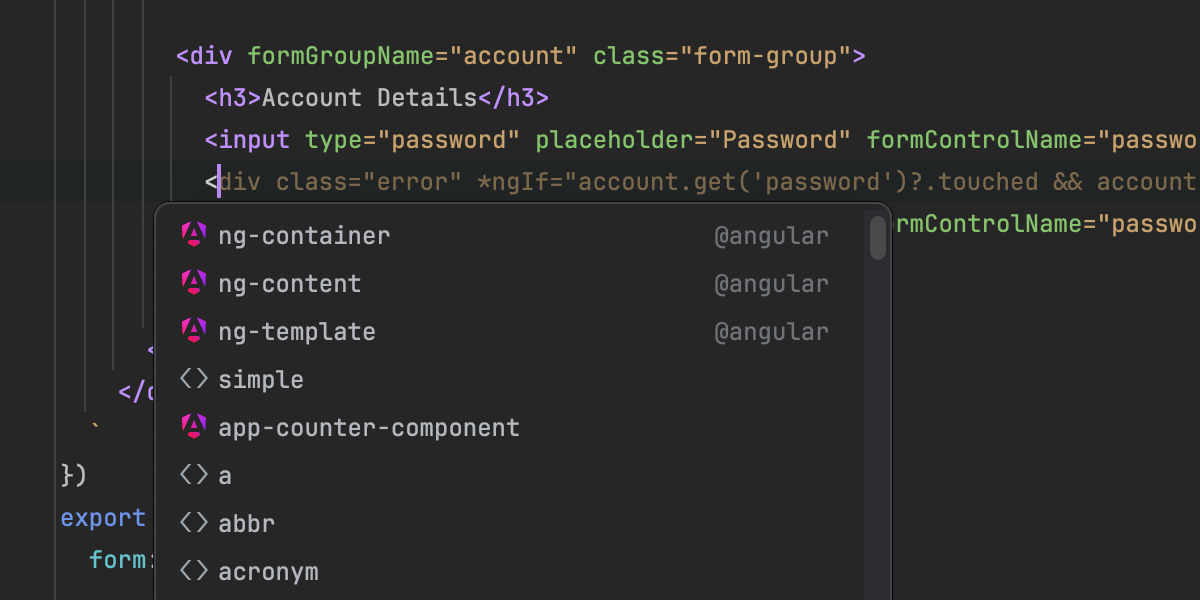Screen dimensions: 1200x600
Task: Click the tag icon beside acronym
Action: (193, 572)
